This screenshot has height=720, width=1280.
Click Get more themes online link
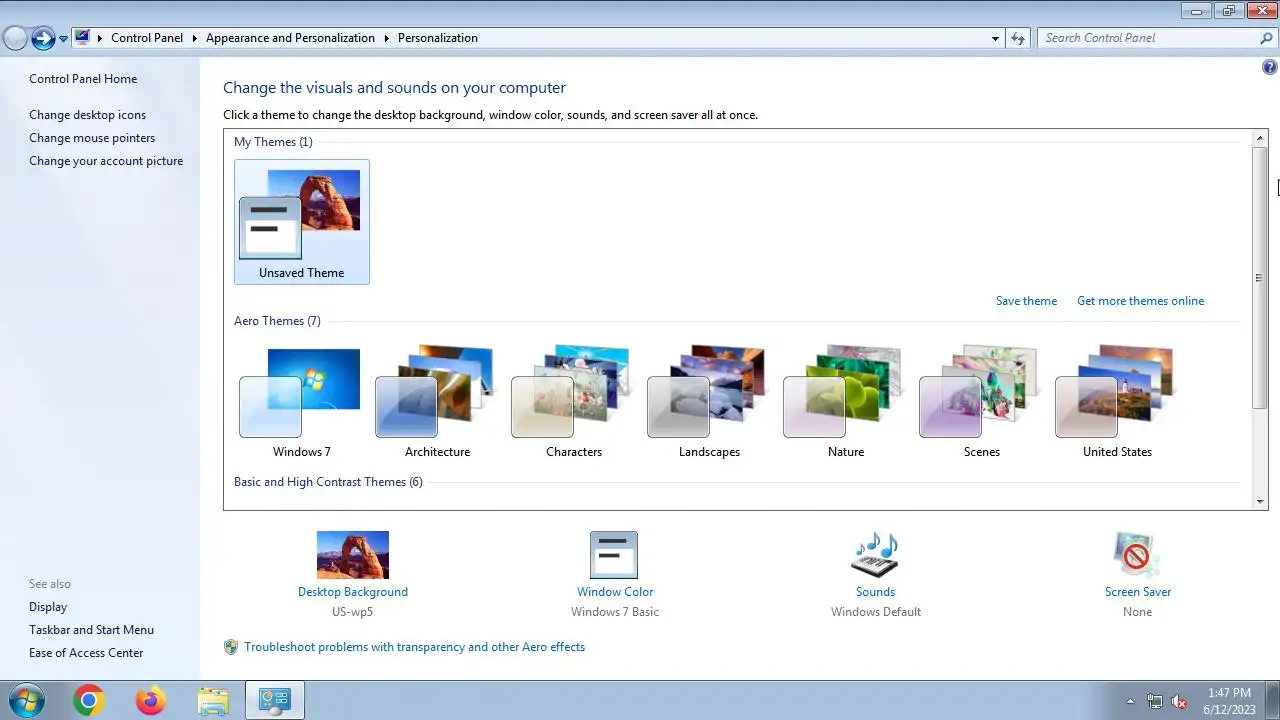point(1140,301)
